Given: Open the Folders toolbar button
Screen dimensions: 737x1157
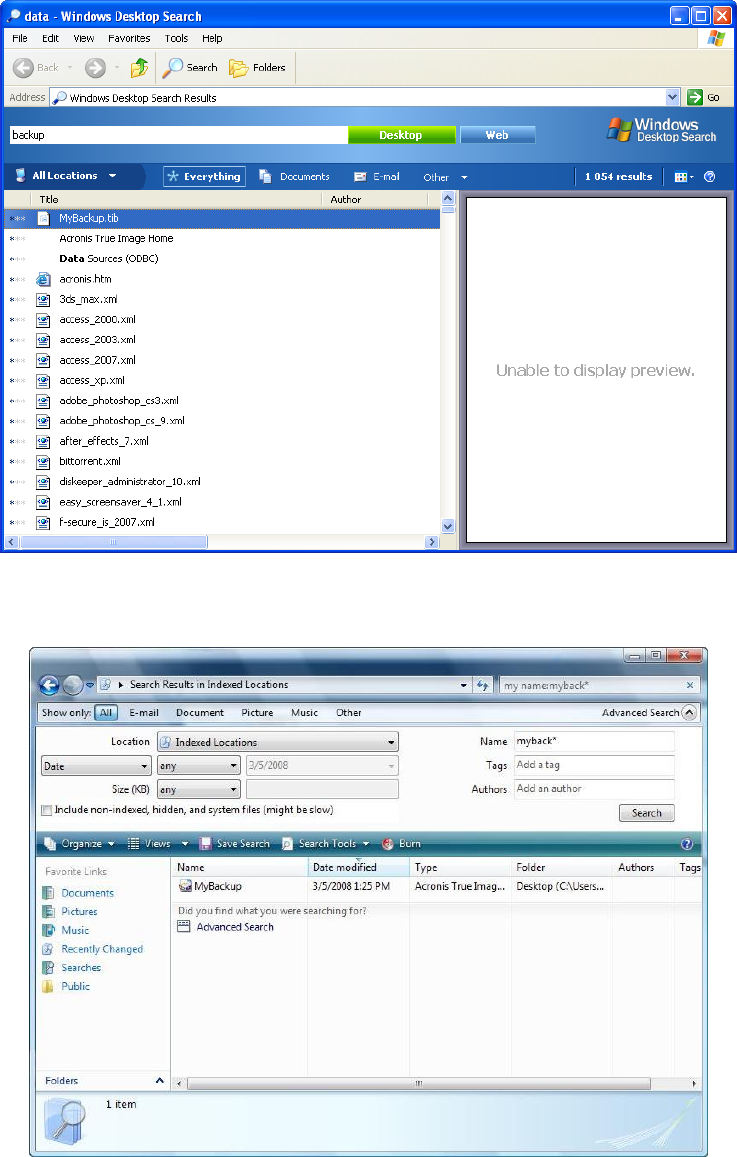Looking at the screenshot, I should (257, 68).
